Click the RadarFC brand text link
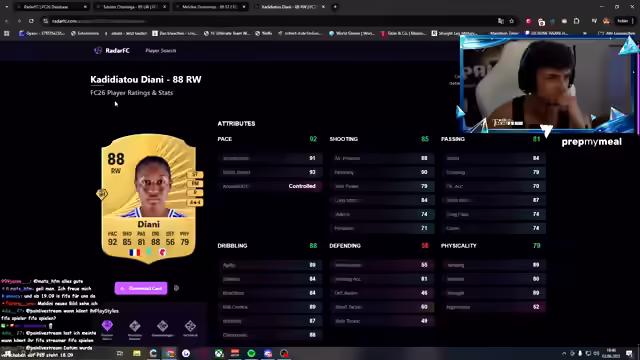The height and width of the screenshot is (360, 640). [x=117, y=51]
